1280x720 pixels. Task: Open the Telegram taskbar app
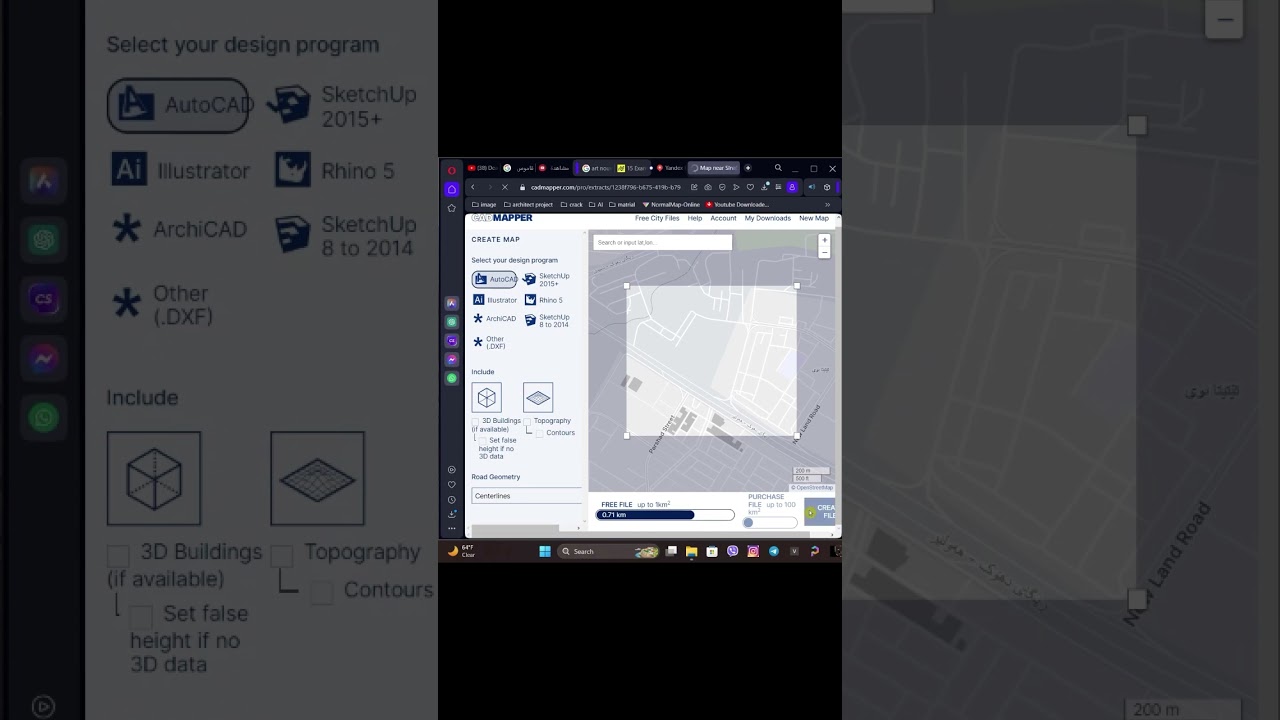(x=773, y=551)
